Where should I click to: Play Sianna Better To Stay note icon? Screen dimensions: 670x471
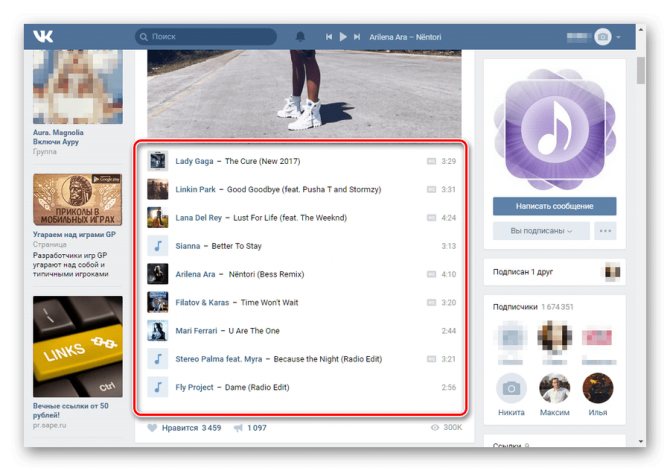[158, 246]
